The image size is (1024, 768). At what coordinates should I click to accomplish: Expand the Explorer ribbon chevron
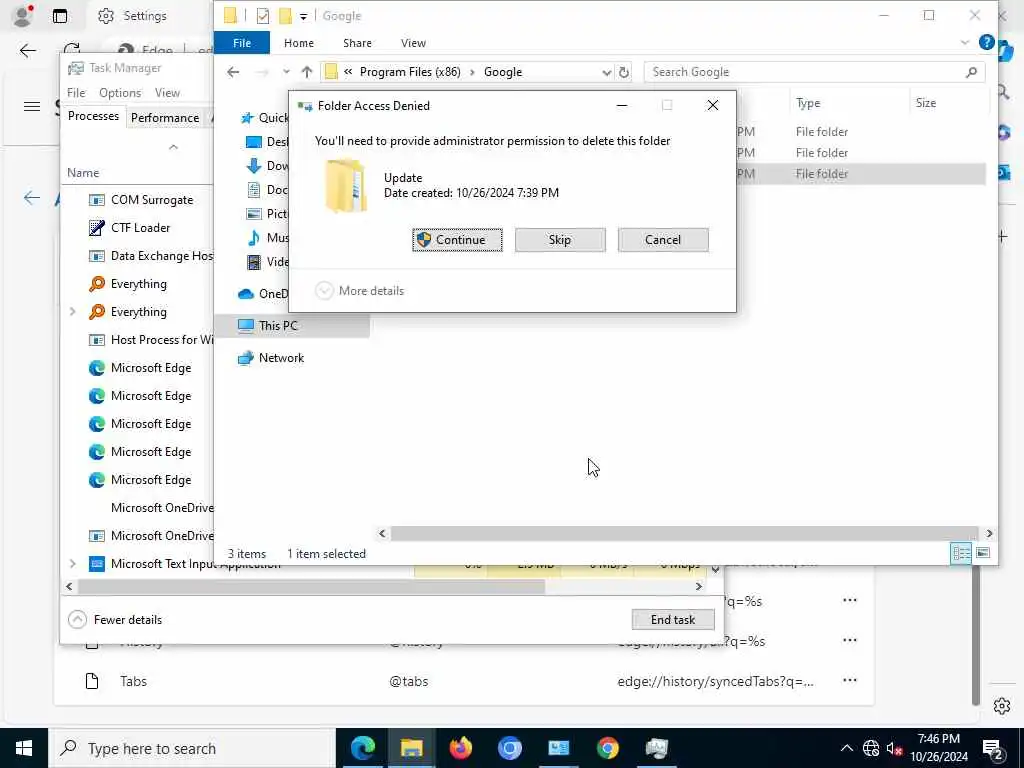tap(965, 42)
